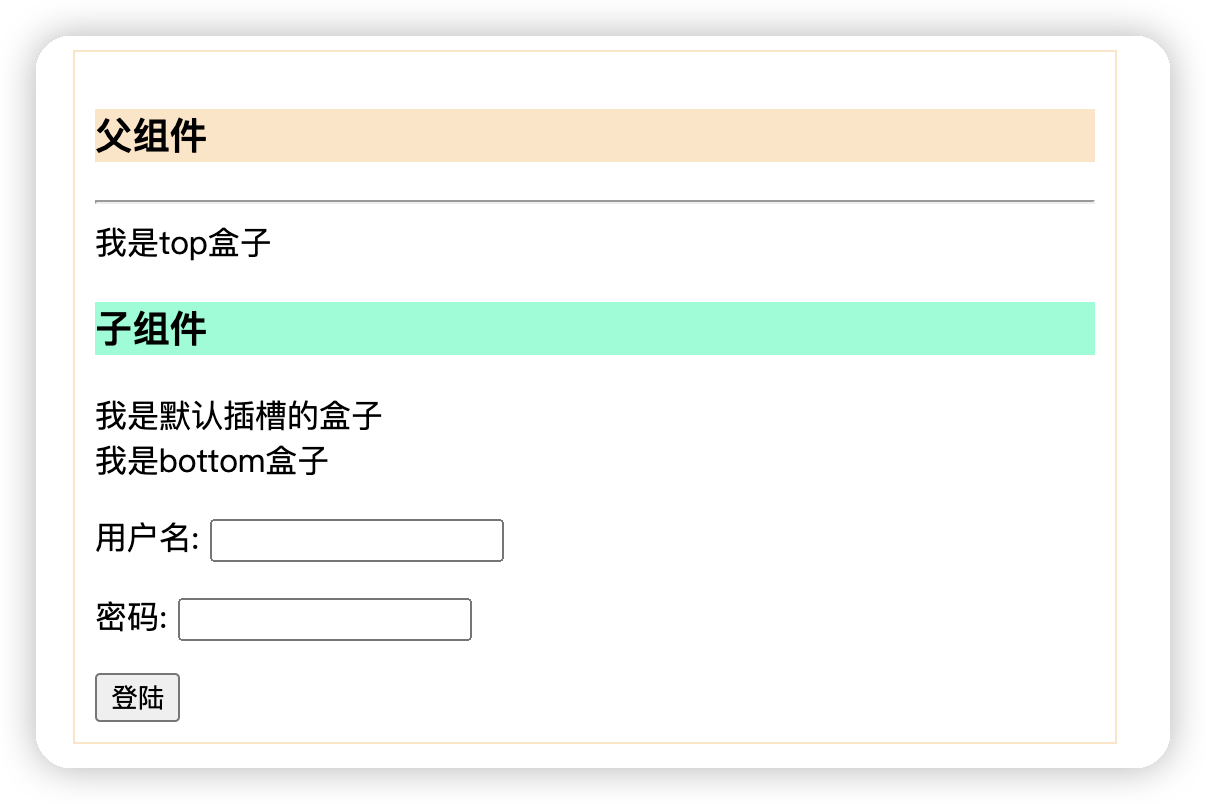Select the text 我是默认插槽的盒子
This screenshot has width=1206, height=804.
(238, 415)
